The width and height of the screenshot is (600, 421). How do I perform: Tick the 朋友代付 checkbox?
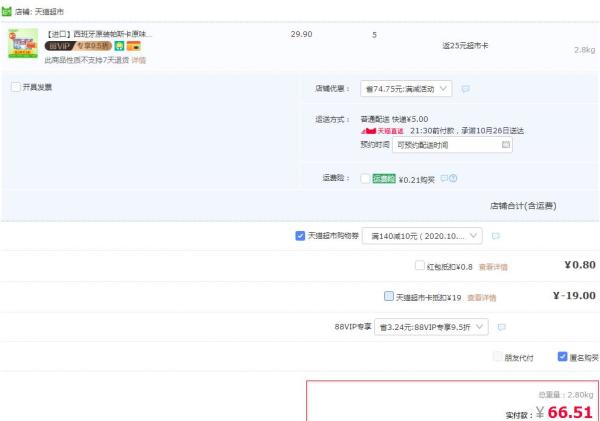(x=497, y=356)
